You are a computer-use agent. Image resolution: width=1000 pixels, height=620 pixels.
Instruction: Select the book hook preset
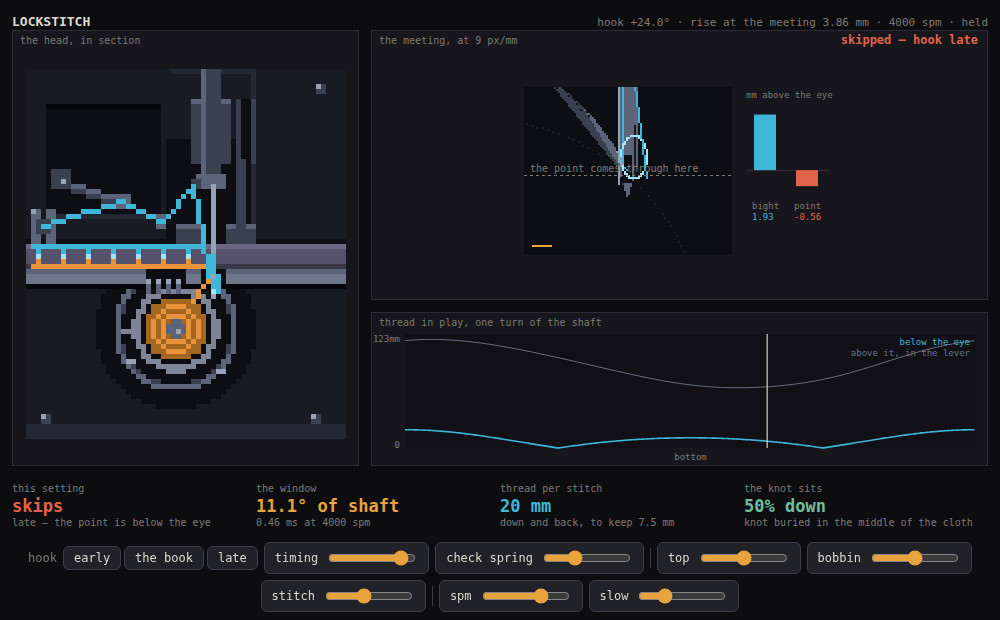tap(164, 557)
